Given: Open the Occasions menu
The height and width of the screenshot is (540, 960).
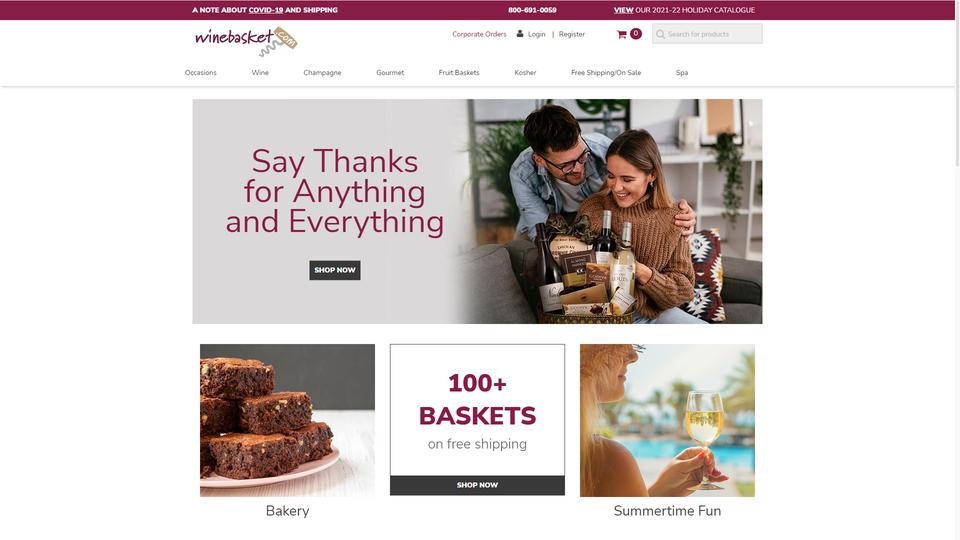Looking at the screenshot, I should [201, 72].
